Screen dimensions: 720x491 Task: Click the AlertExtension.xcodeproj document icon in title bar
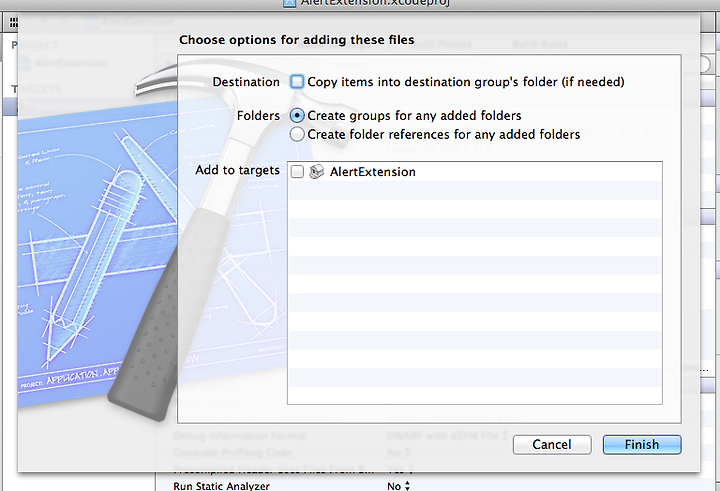click(x=289, y=3)
